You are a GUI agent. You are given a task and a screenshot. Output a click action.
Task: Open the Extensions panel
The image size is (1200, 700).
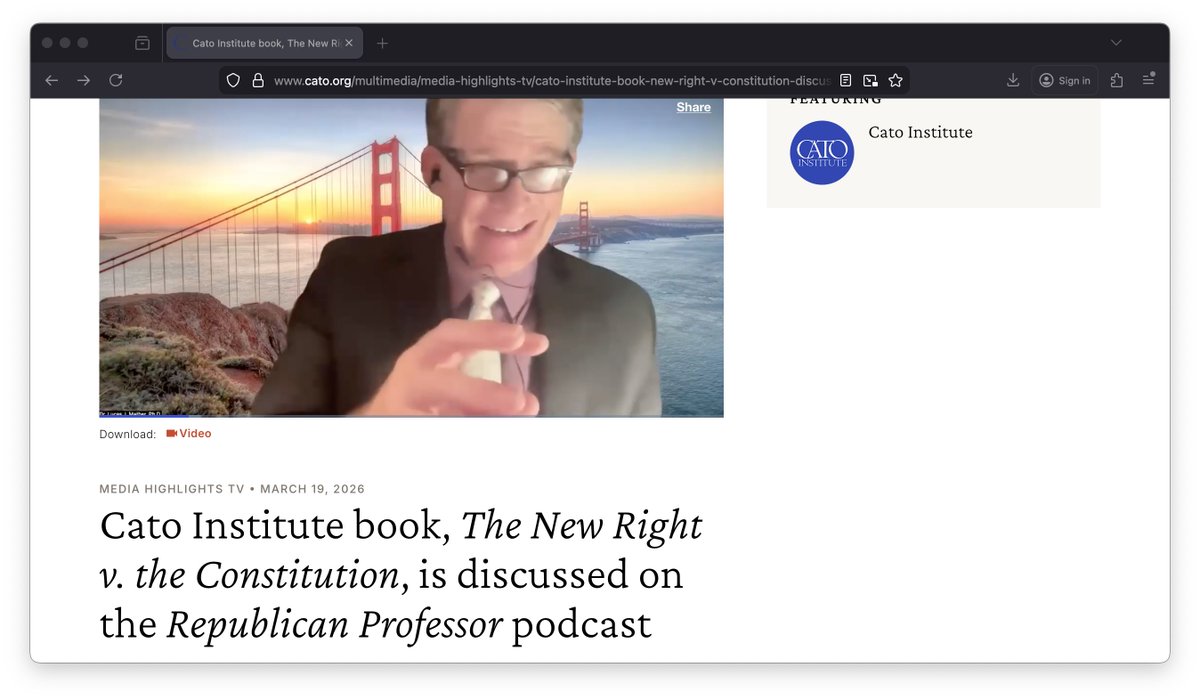pos(1117,80)
